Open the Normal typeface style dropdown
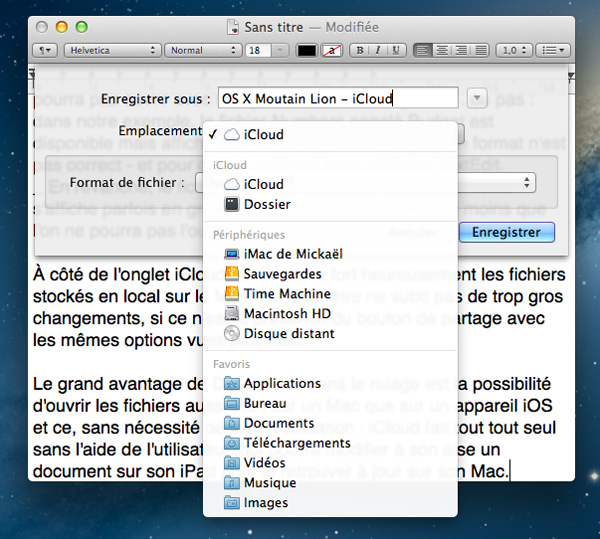Viewport: 600px width, 539px height. [x=203, y=50]
